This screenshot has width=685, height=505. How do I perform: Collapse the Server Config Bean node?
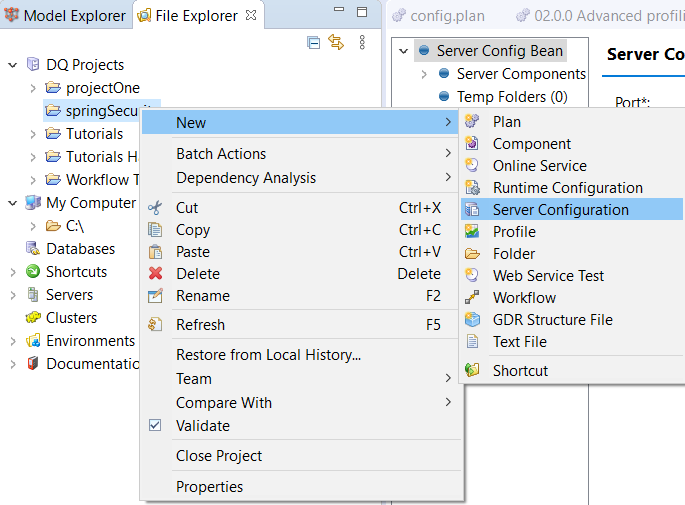(x=403, y=51)
